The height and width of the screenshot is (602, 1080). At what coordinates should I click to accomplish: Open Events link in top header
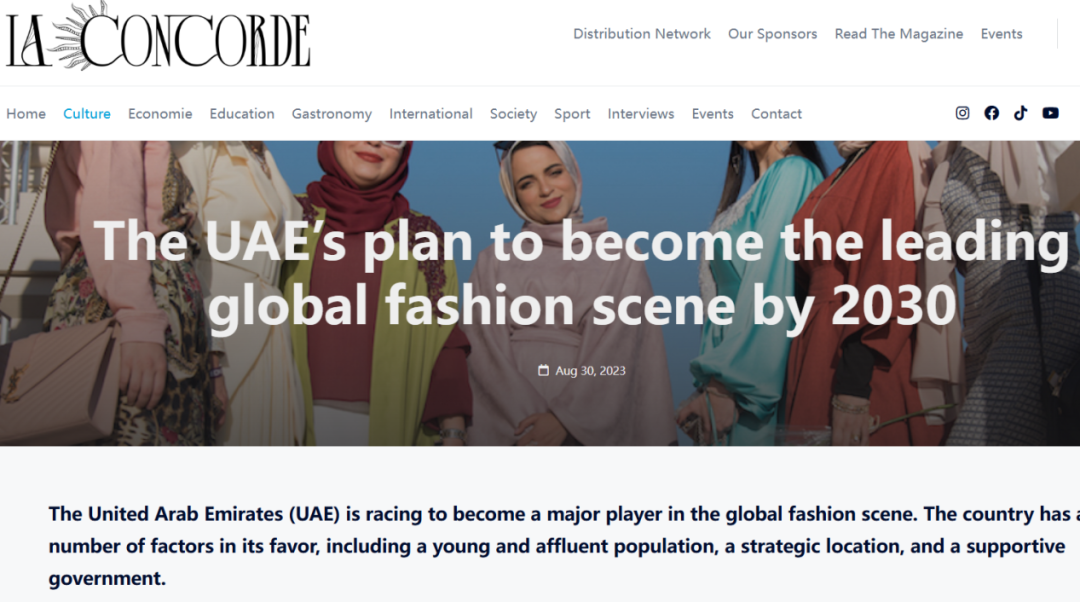click(1001, 34)
